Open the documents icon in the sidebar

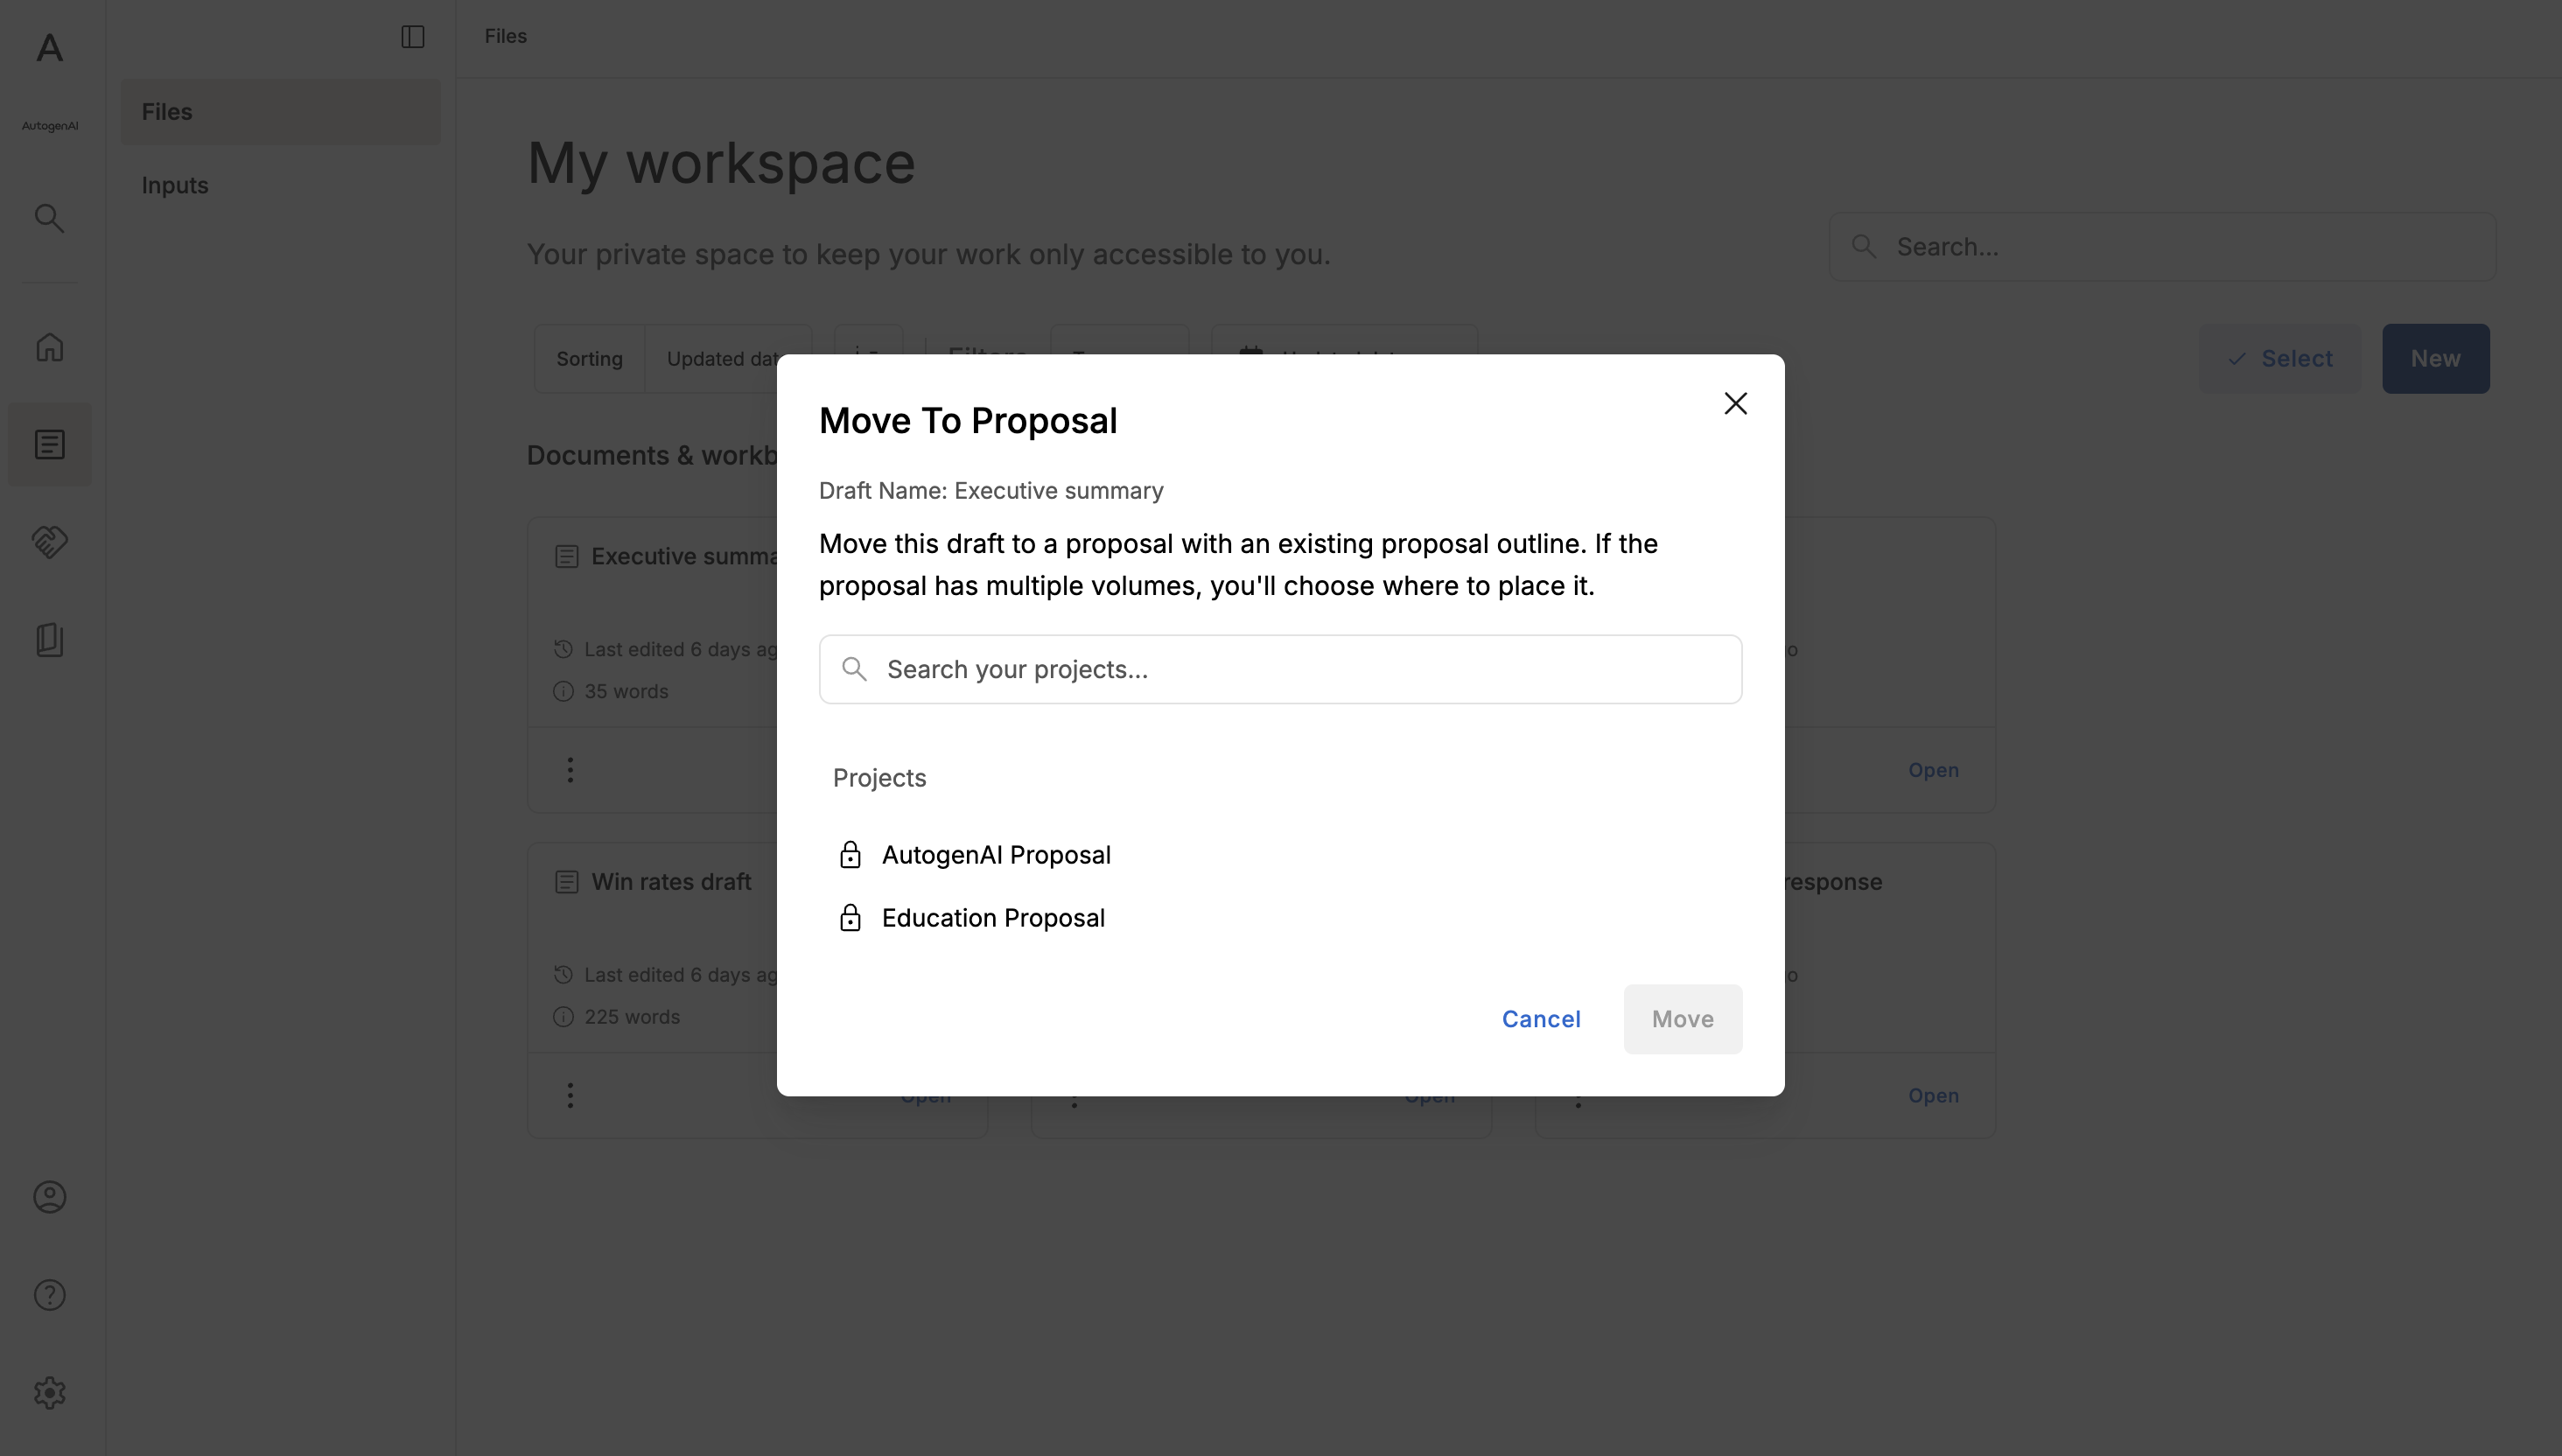(x=49, y=445)
